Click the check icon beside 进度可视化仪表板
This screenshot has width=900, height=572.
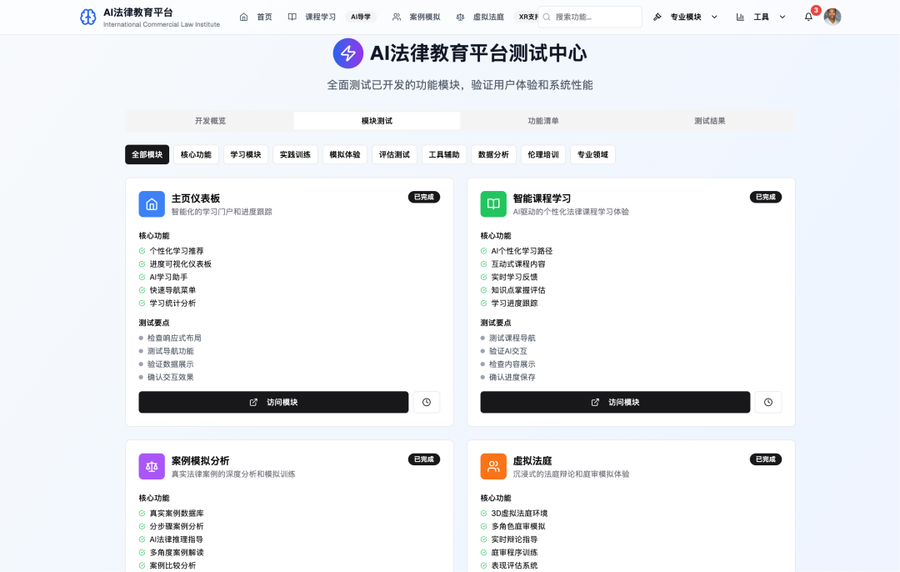point(142,264)
